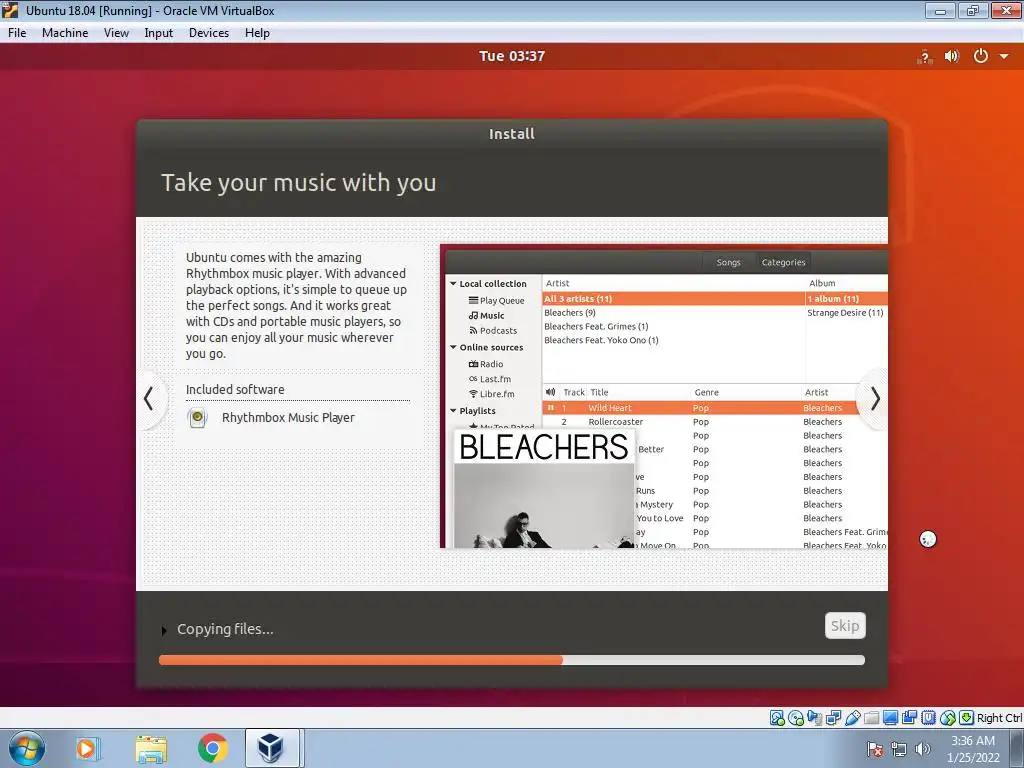Click the Bleachers Feat. Yoko Ono (1) row
1024x768 pixels.
(x=673, y=340)
